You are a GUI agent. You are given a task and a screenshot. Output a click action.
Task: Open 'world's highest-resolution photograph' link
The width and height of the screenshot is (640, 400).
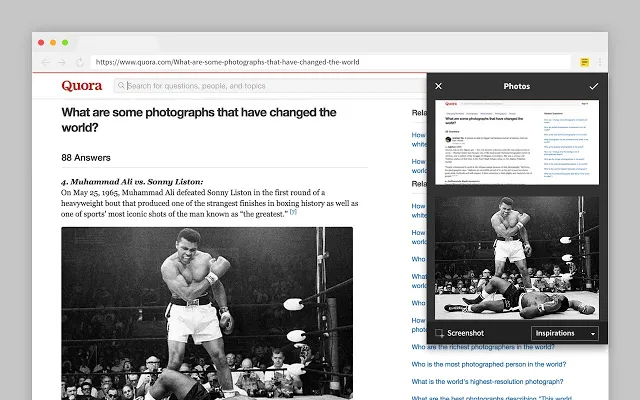(487, 382)
